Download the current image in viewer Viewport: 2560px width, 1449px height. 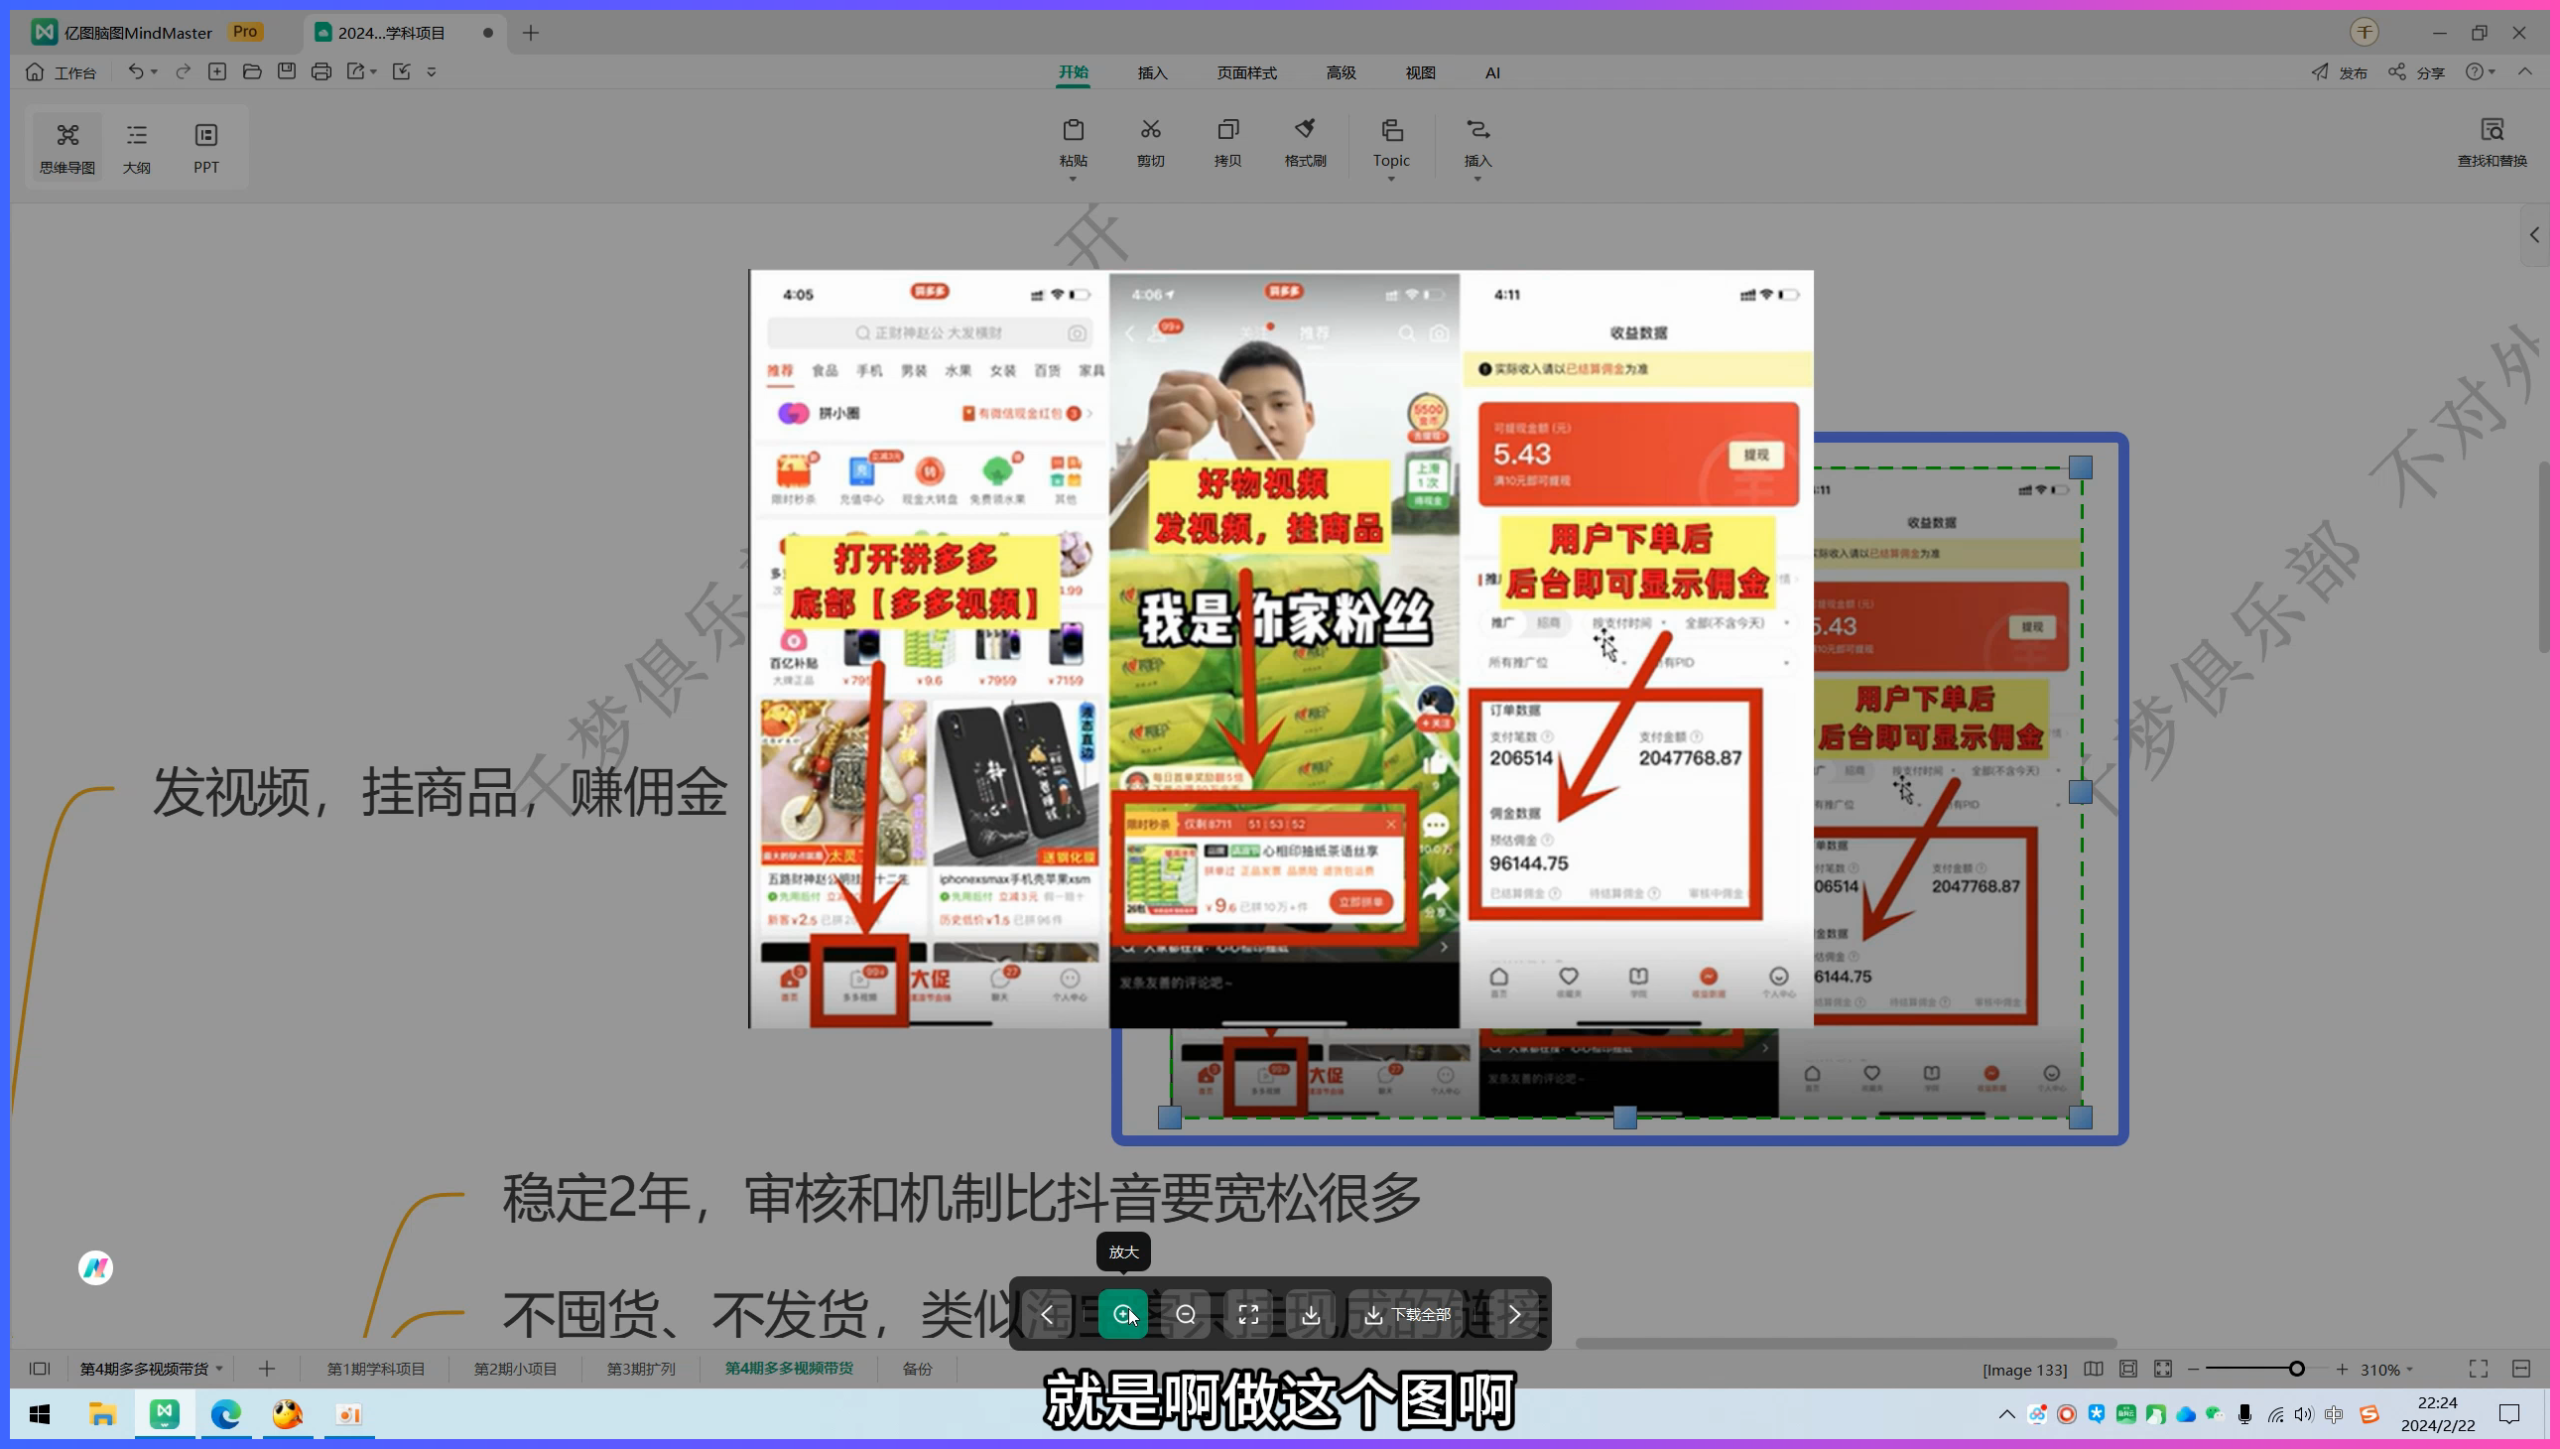(1311, 1314)
